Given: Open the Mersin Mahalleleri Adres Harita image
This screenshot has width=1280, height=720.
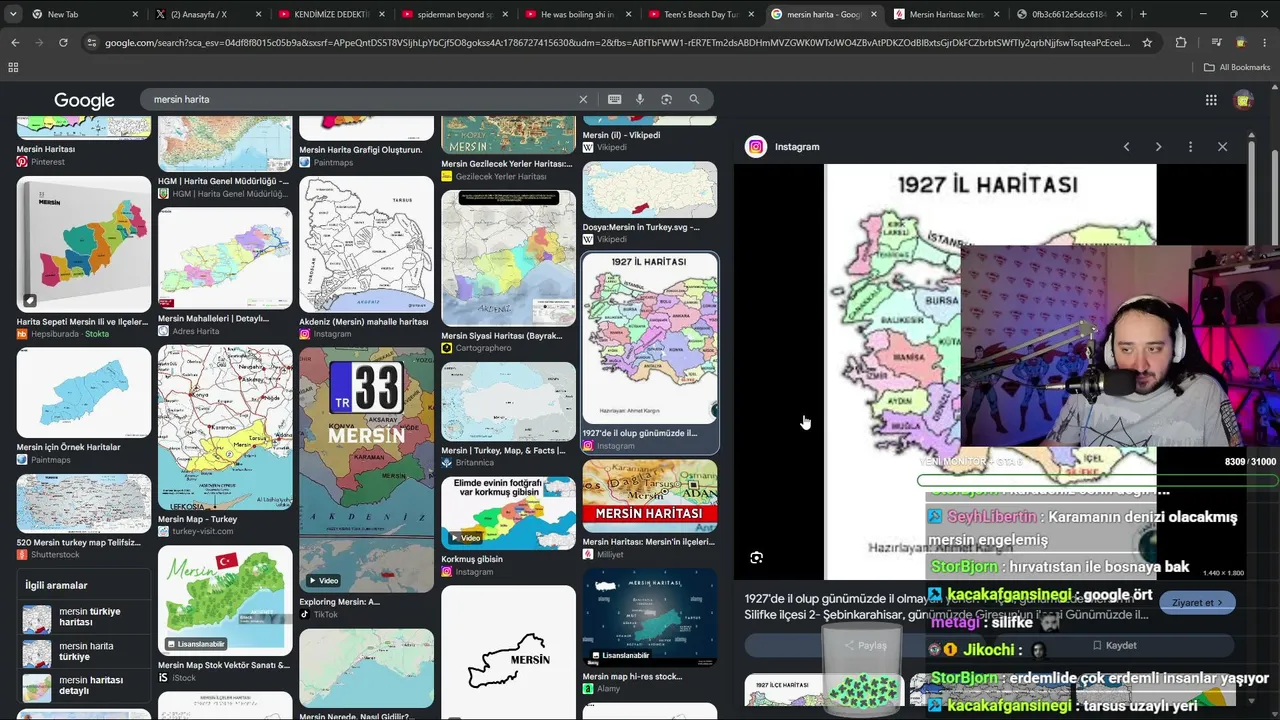Looking at the screenshot, I should click(225, 259).
